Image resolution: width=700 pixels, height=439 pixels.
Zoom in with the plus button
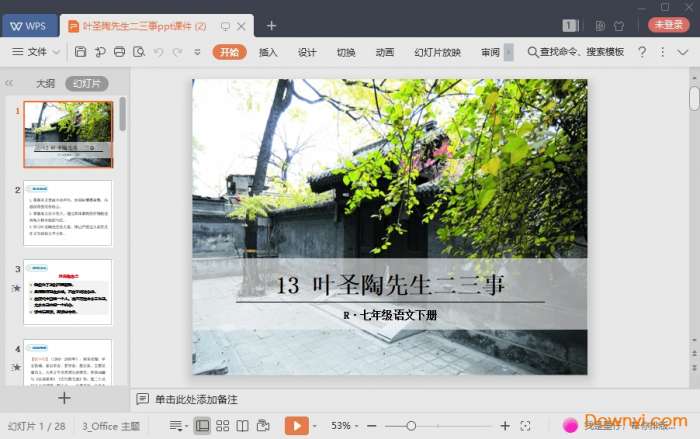pyautogui.click(x=505, y=426)
